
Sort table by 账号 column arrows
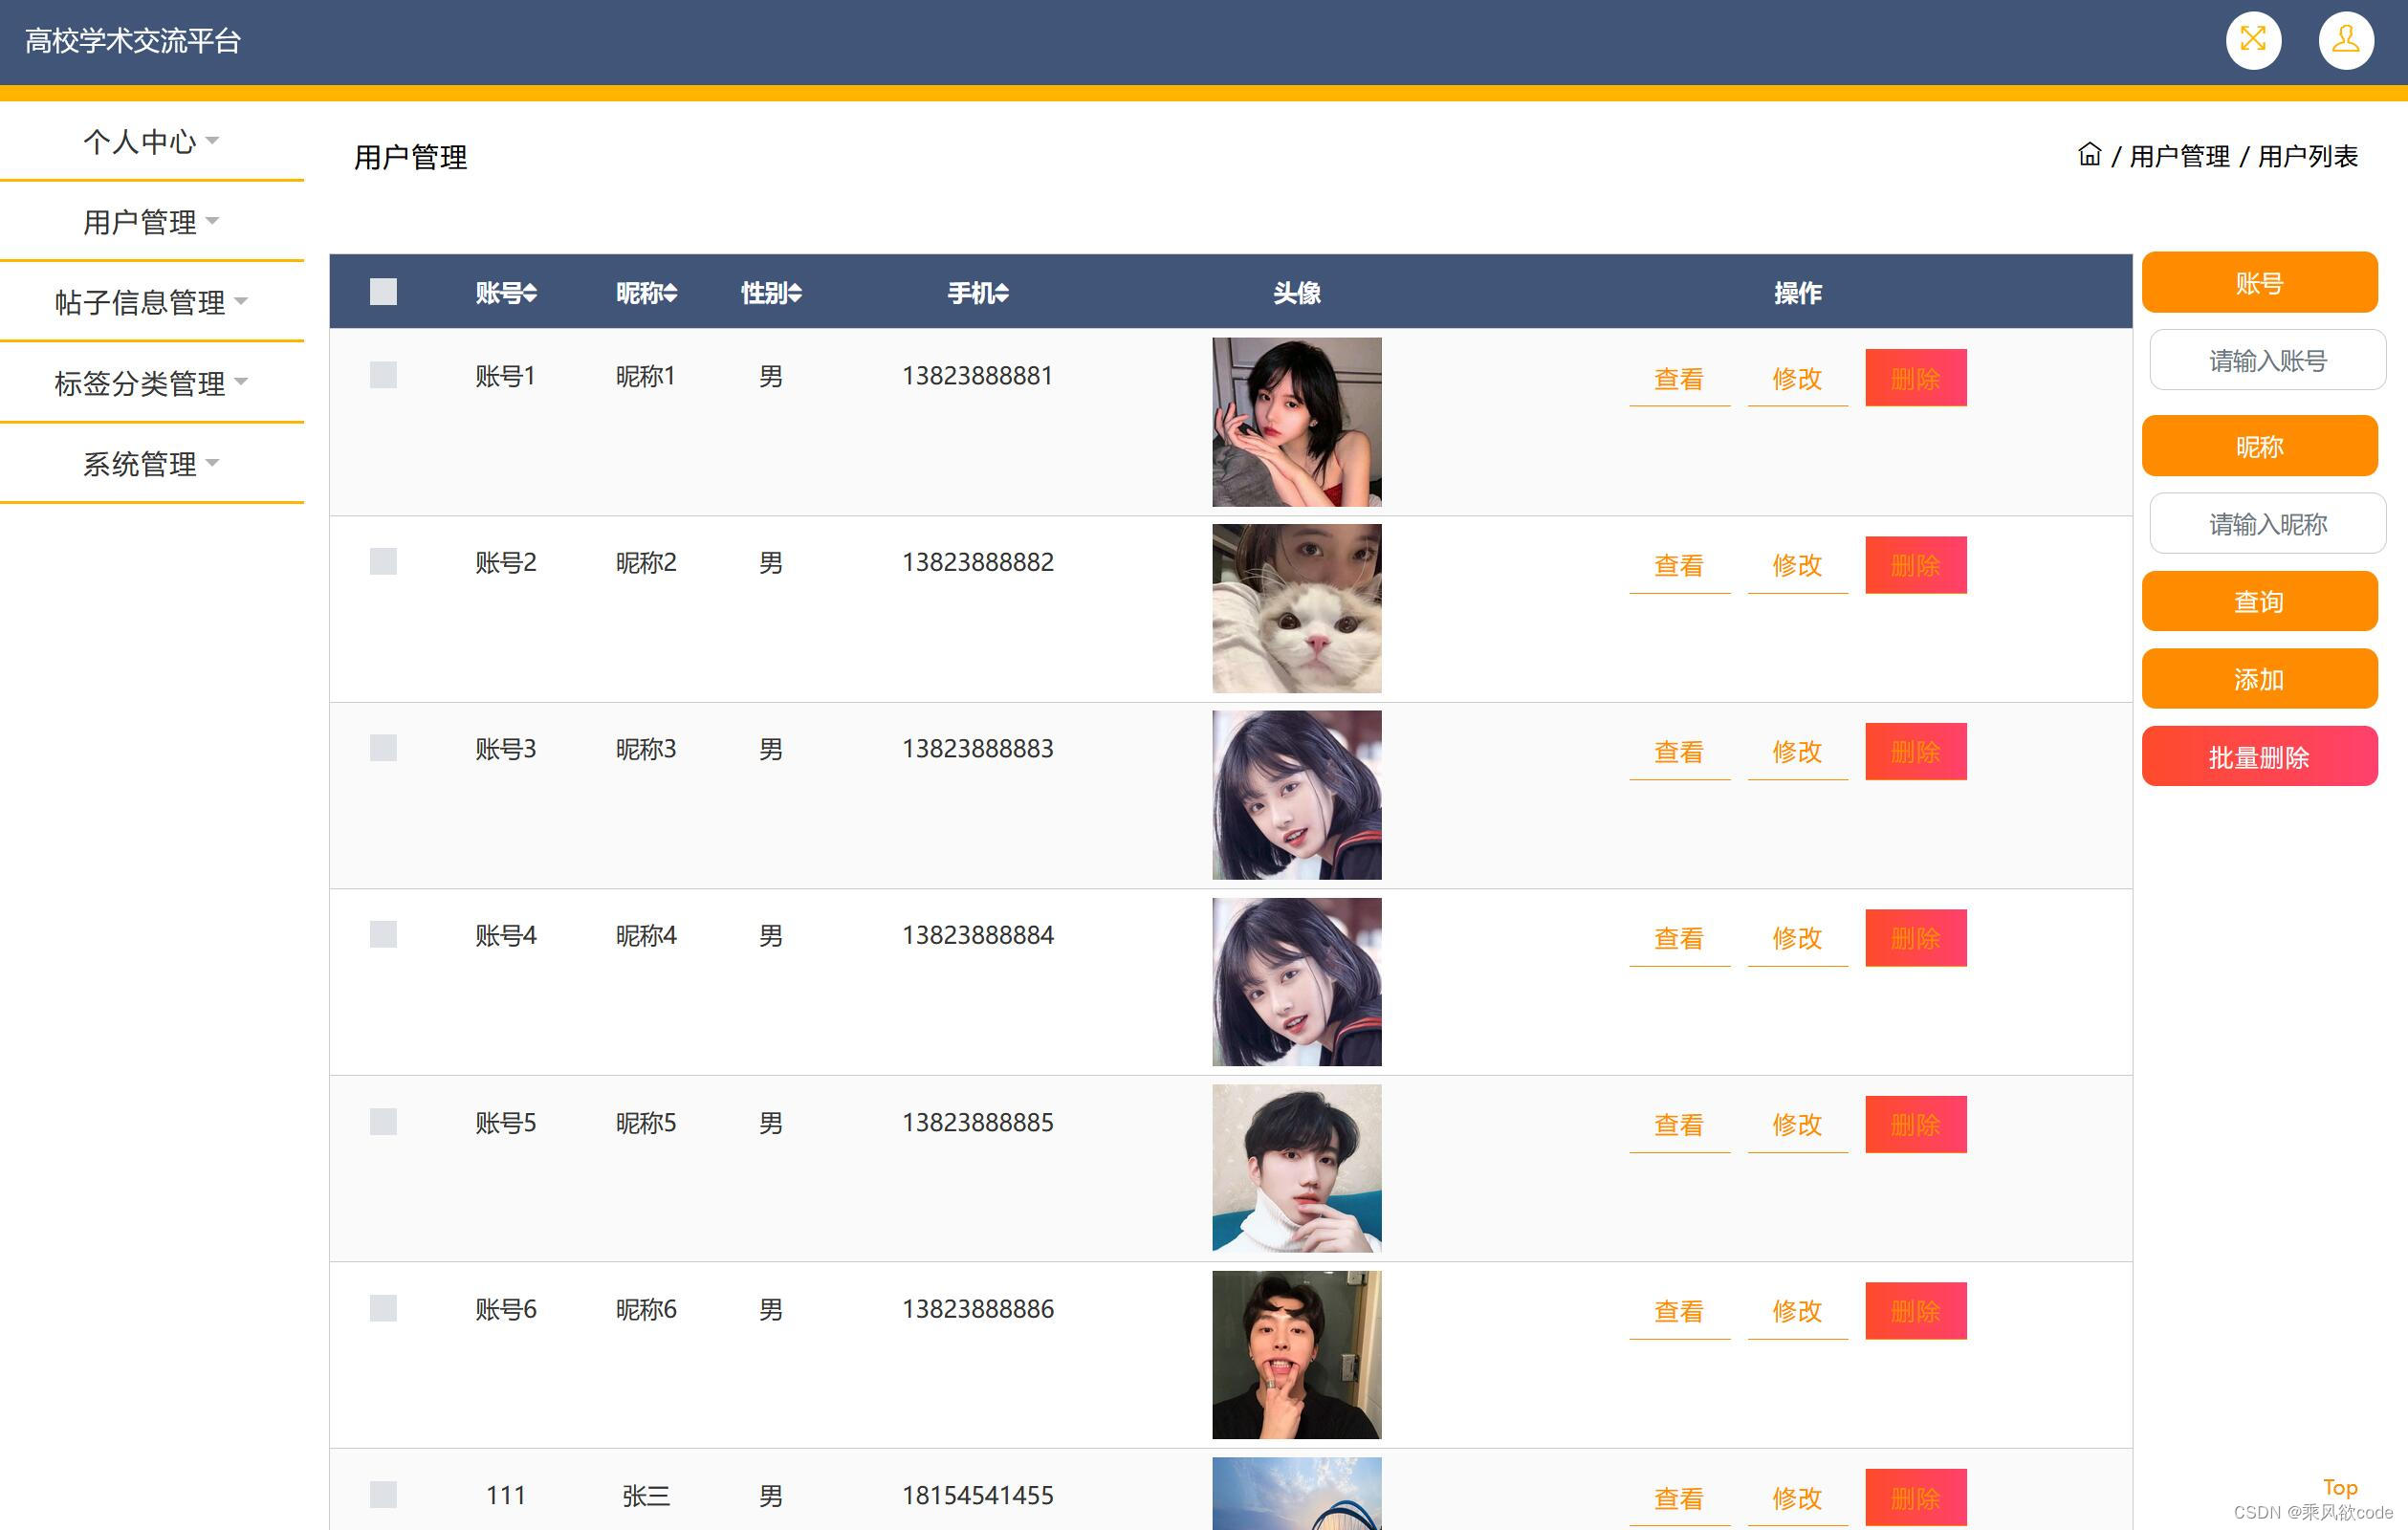pos(530,293)
